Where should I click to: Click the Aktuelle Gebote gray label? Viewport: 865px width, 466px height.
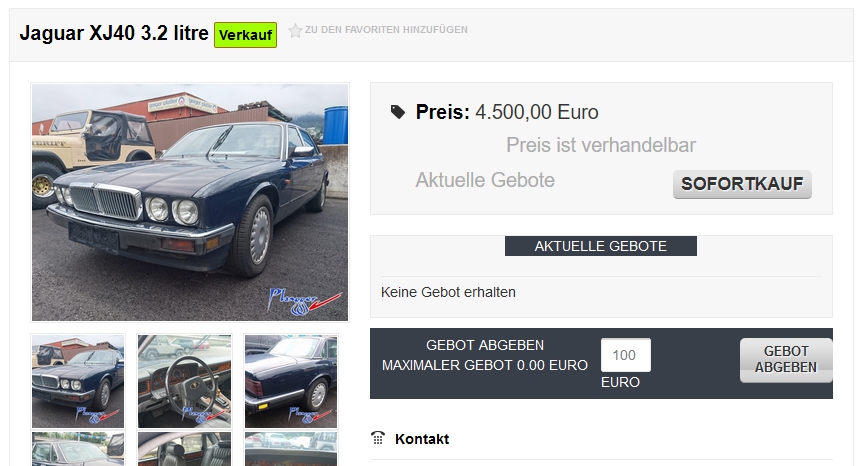[x=485, y=180]
